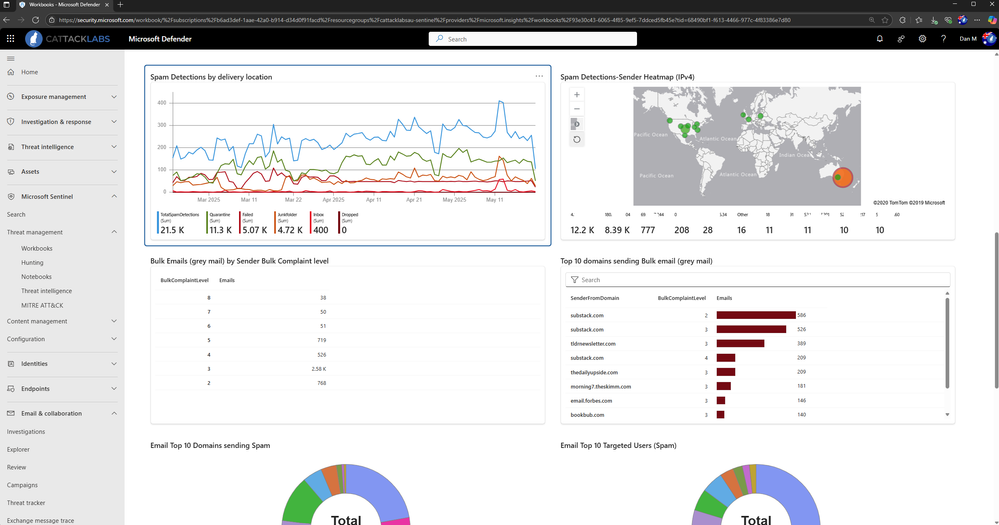Open the browser zoom magnifier icon
Image resolution: width=999 pixels, height=525 pixels.
(x=871, y=20)
